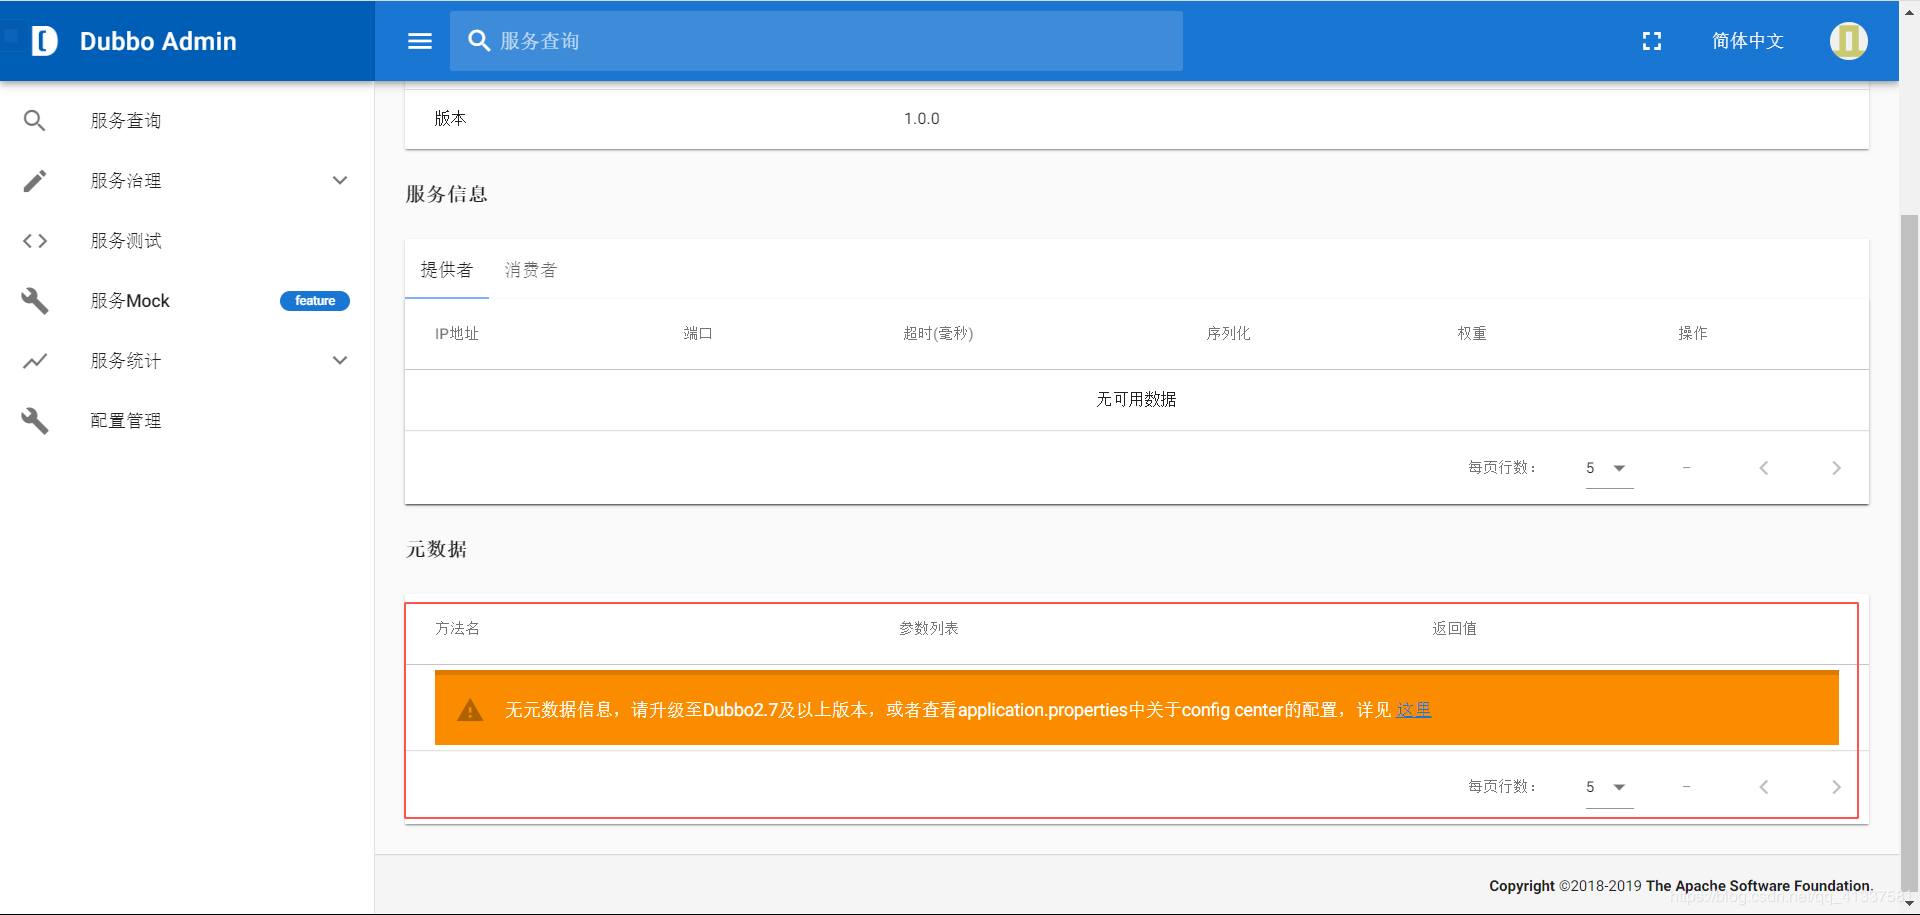The image size is (1920, 915).
Task: Click the fullscreen toggle icon
Action: point(1652,41)
